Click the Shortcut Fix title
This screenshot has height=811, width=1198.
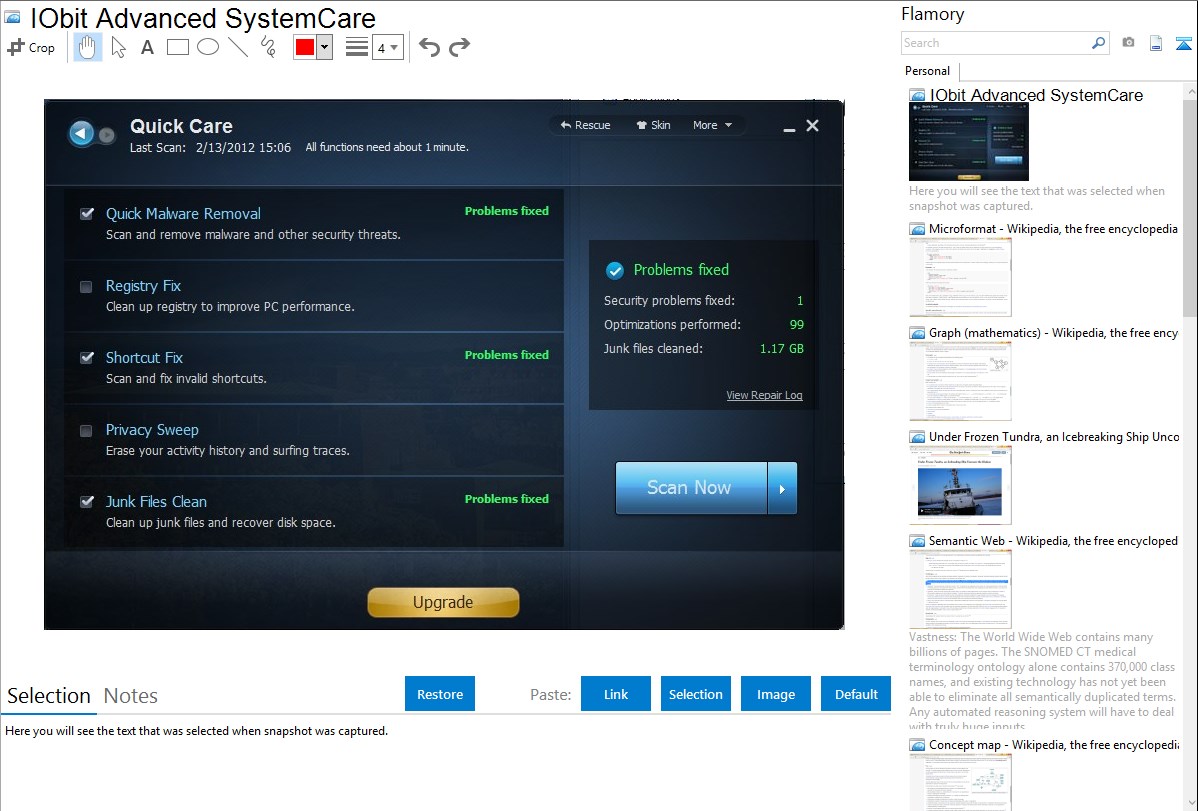click(144, 358)
